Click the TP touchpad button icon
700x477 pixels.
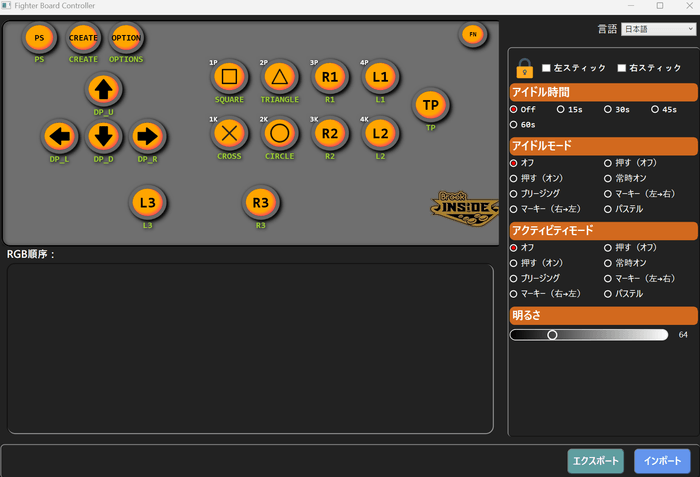pos(431,105)
